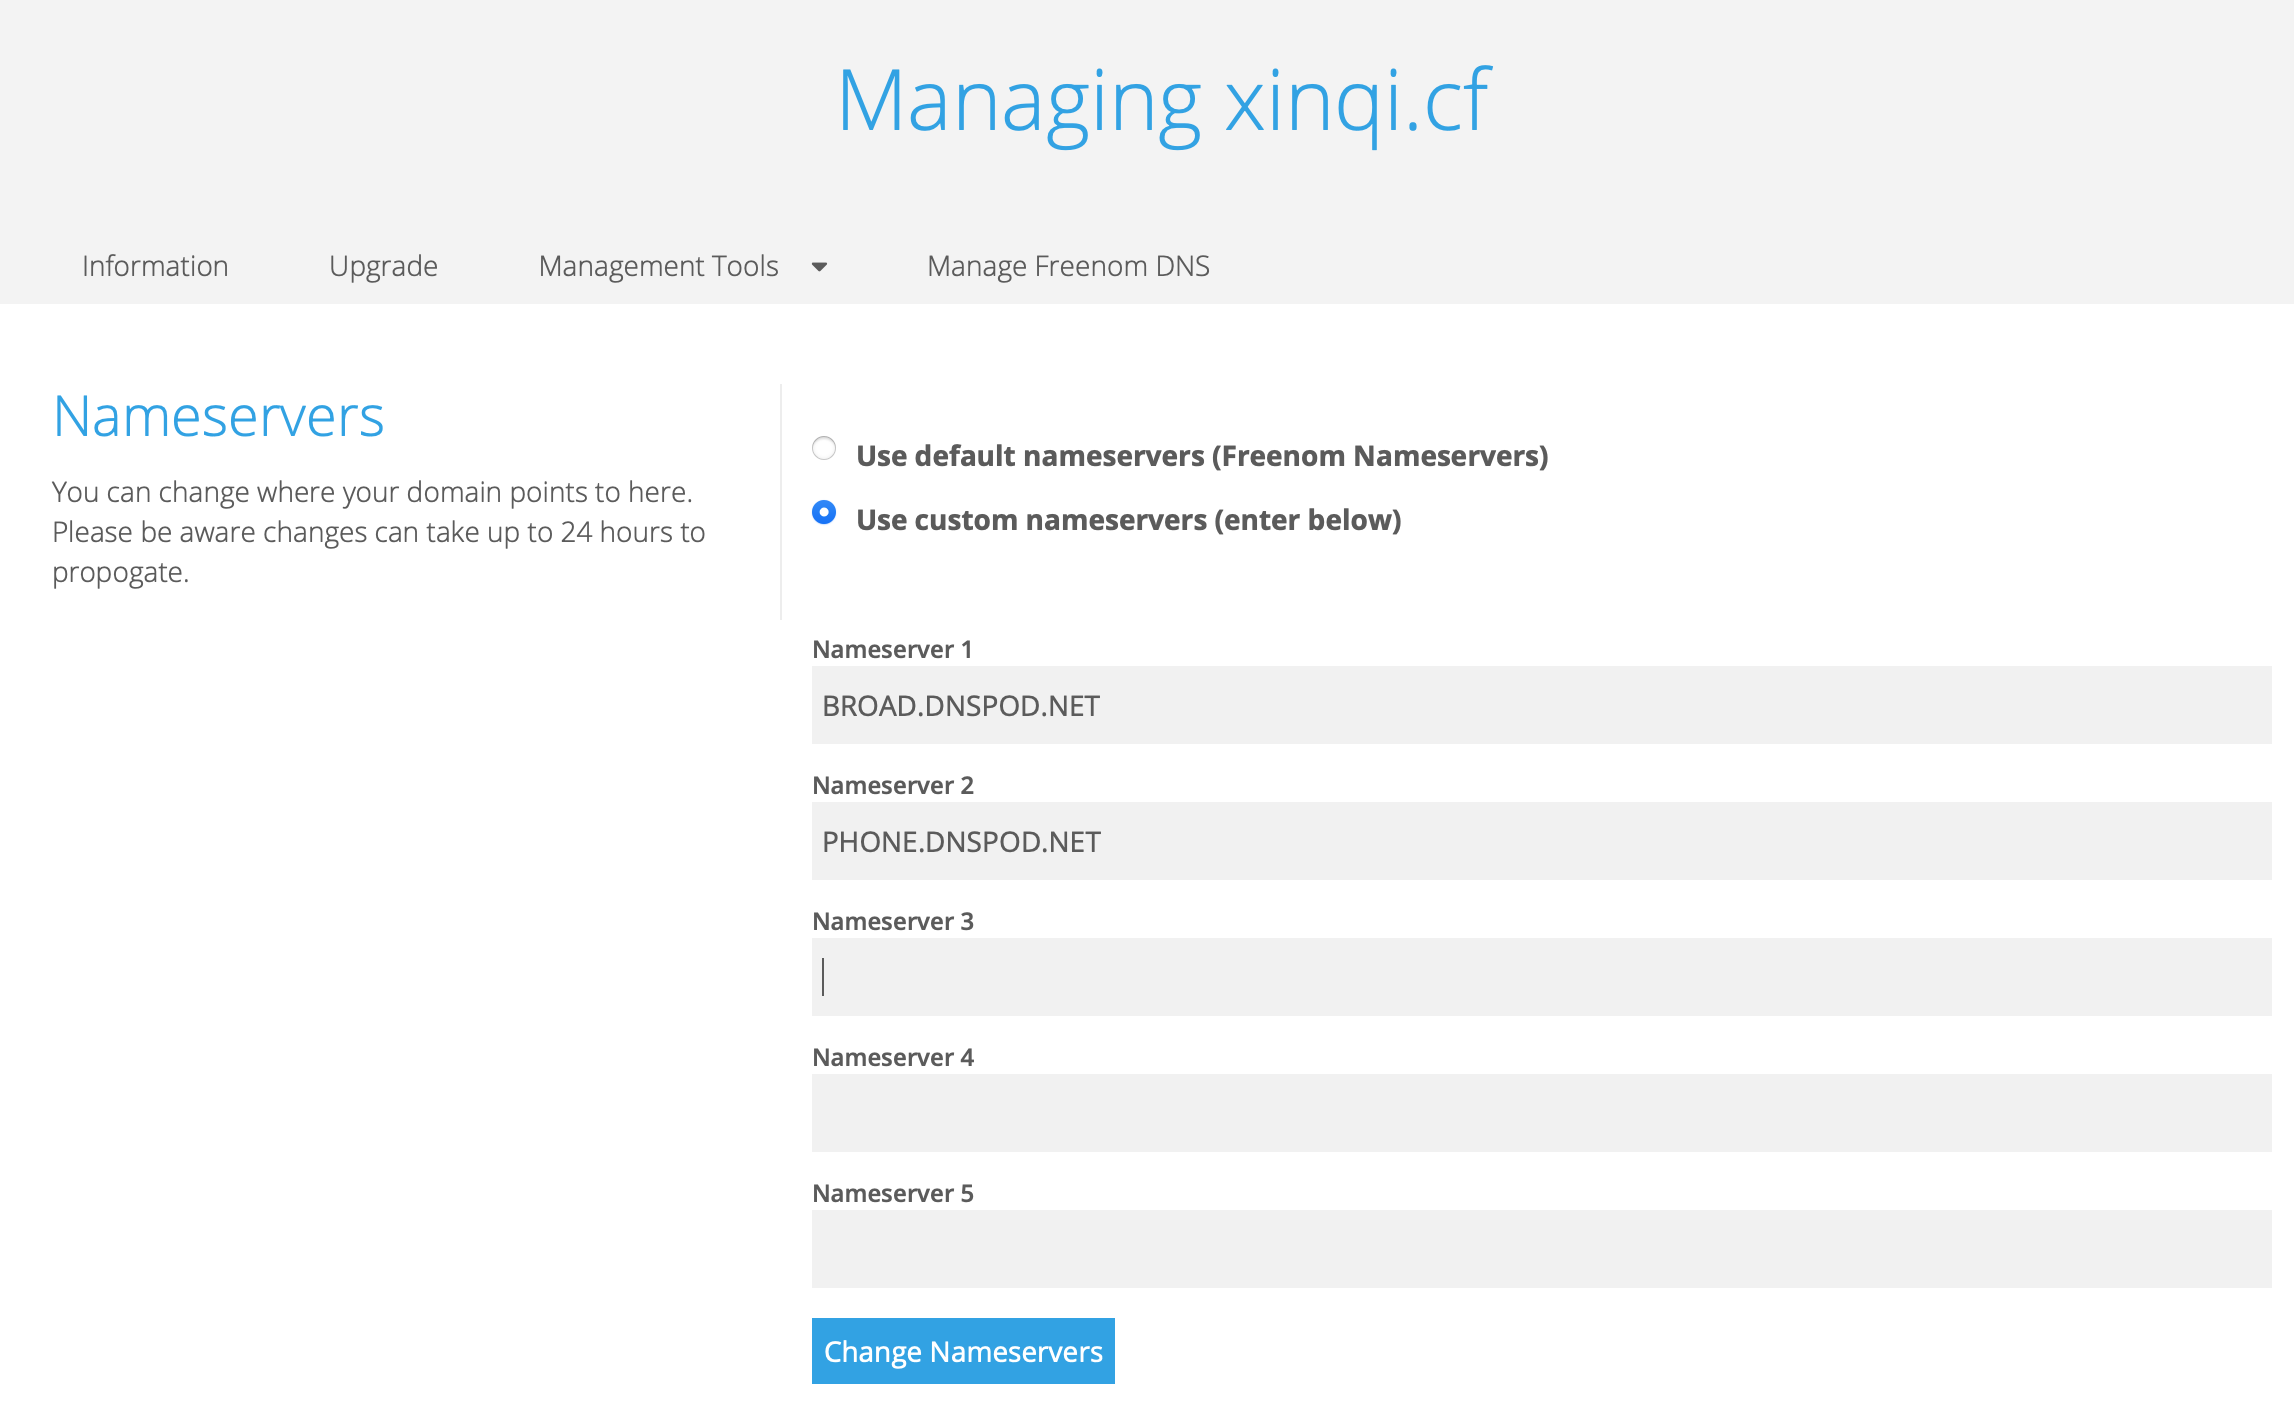
Task: Click the 'Use default nameservers' label text
Action: (1202, 456)
